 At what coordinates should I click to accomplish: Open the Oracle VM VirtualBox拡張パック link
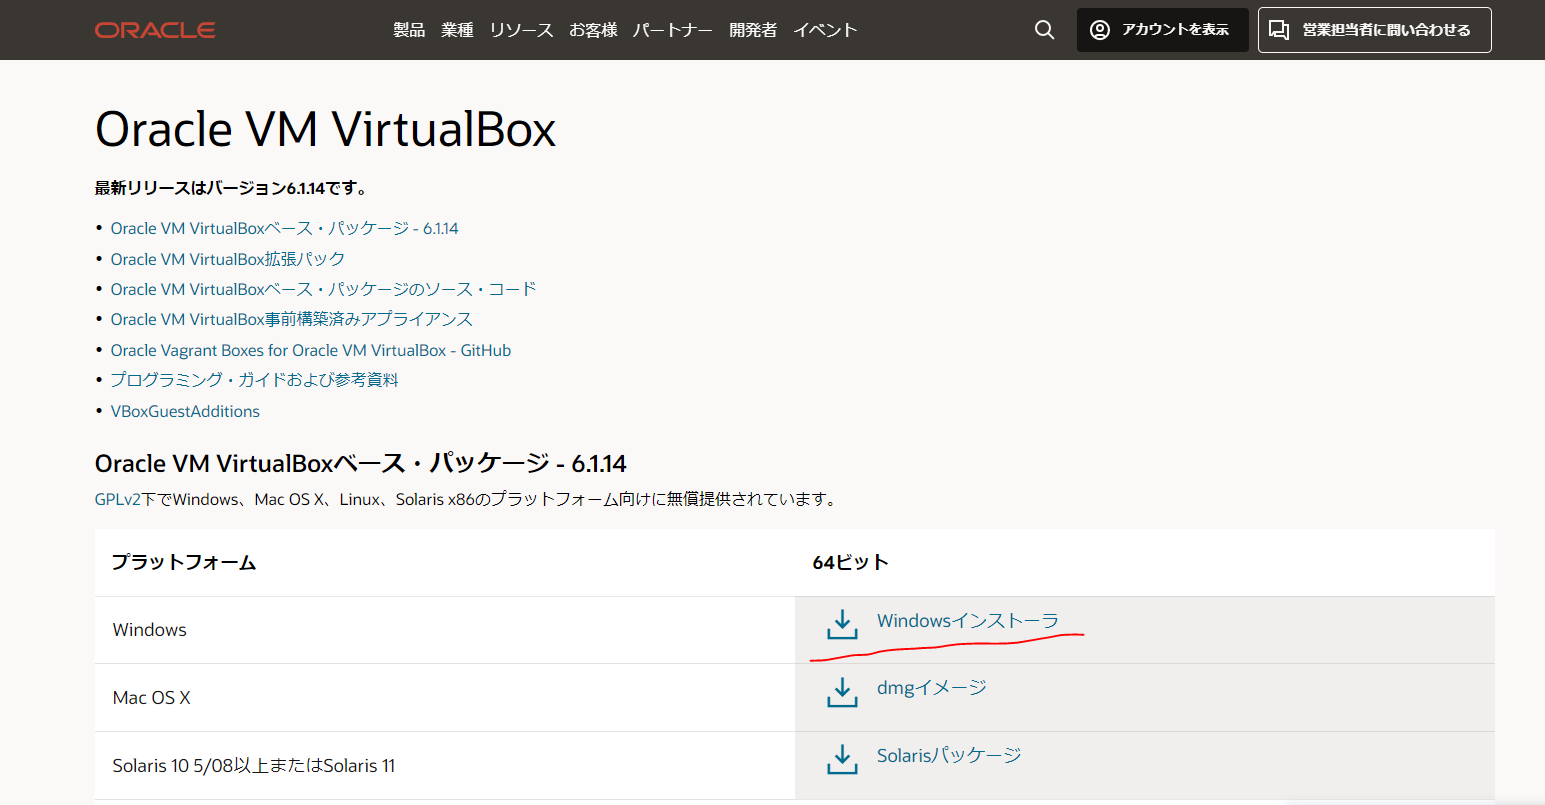(x=228, y=259)
